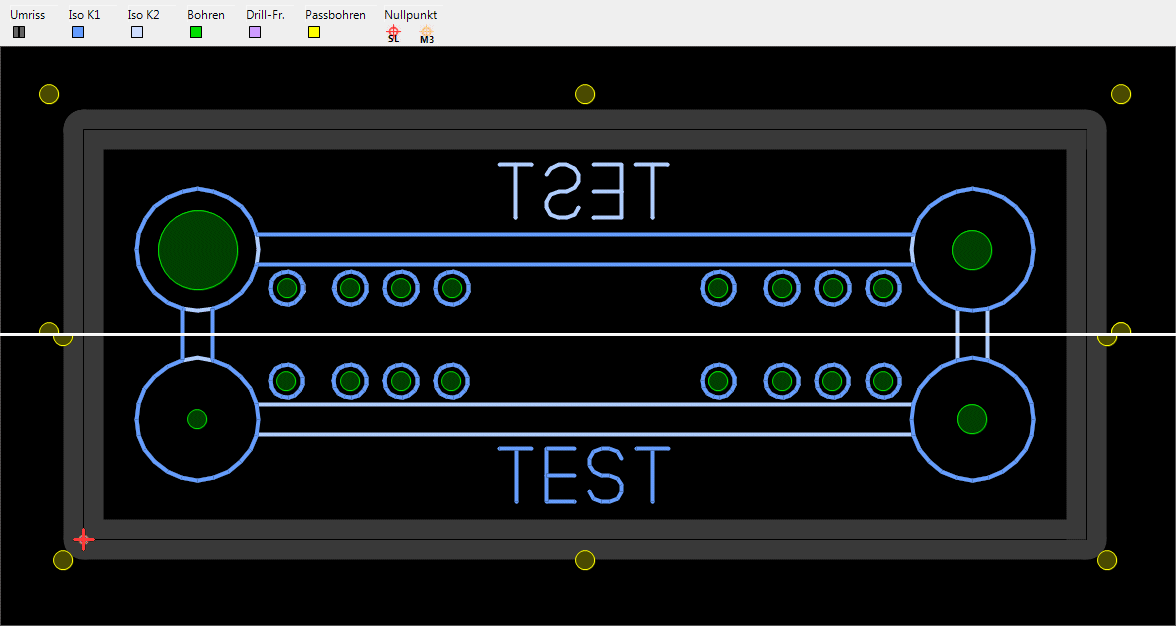
Task: Click the yellow Passbohren color swatch
Action: (314, 32)
